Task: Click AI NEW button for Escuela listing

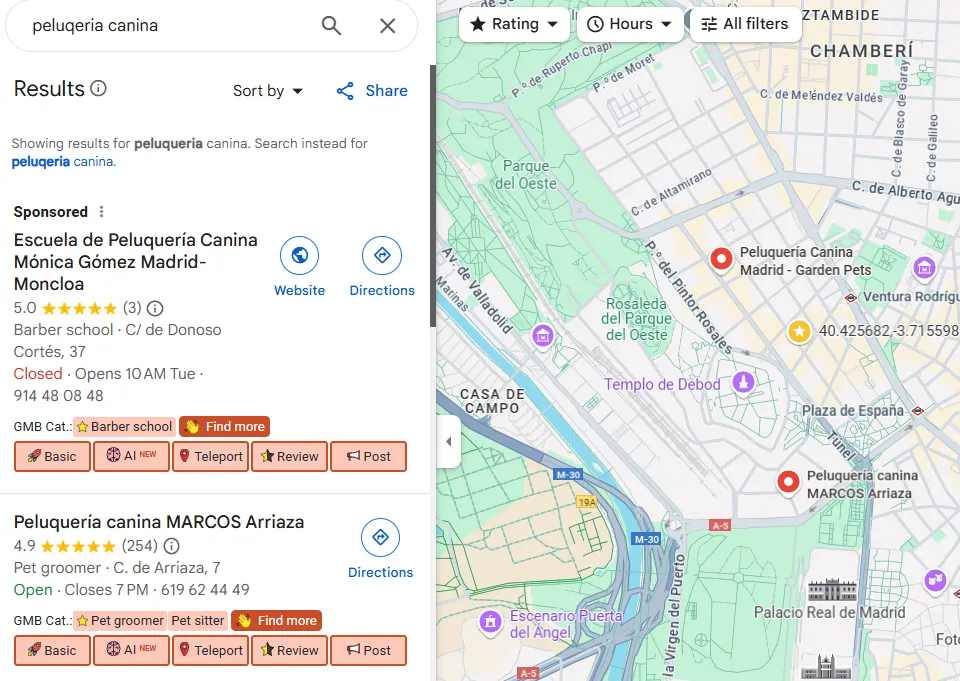Action: [131, 456]
